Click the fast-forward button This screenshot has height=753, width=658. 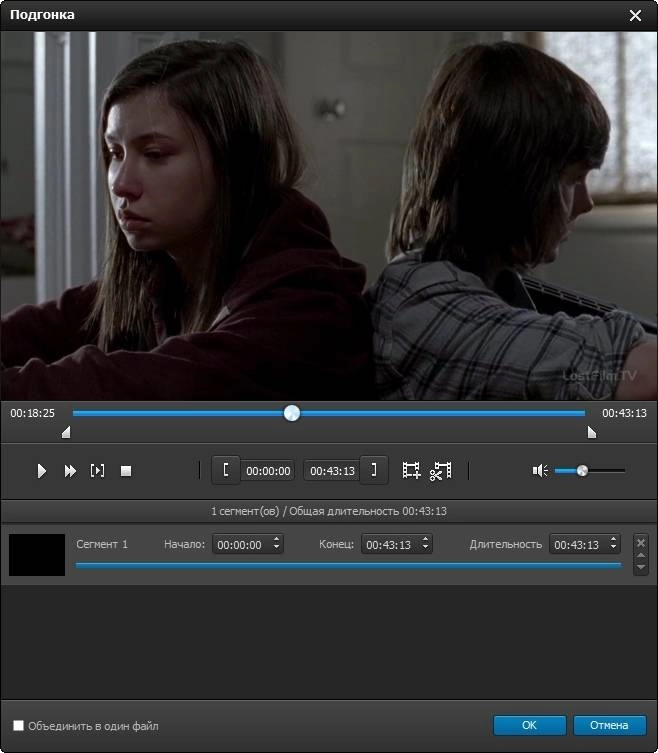pos(70,471)
